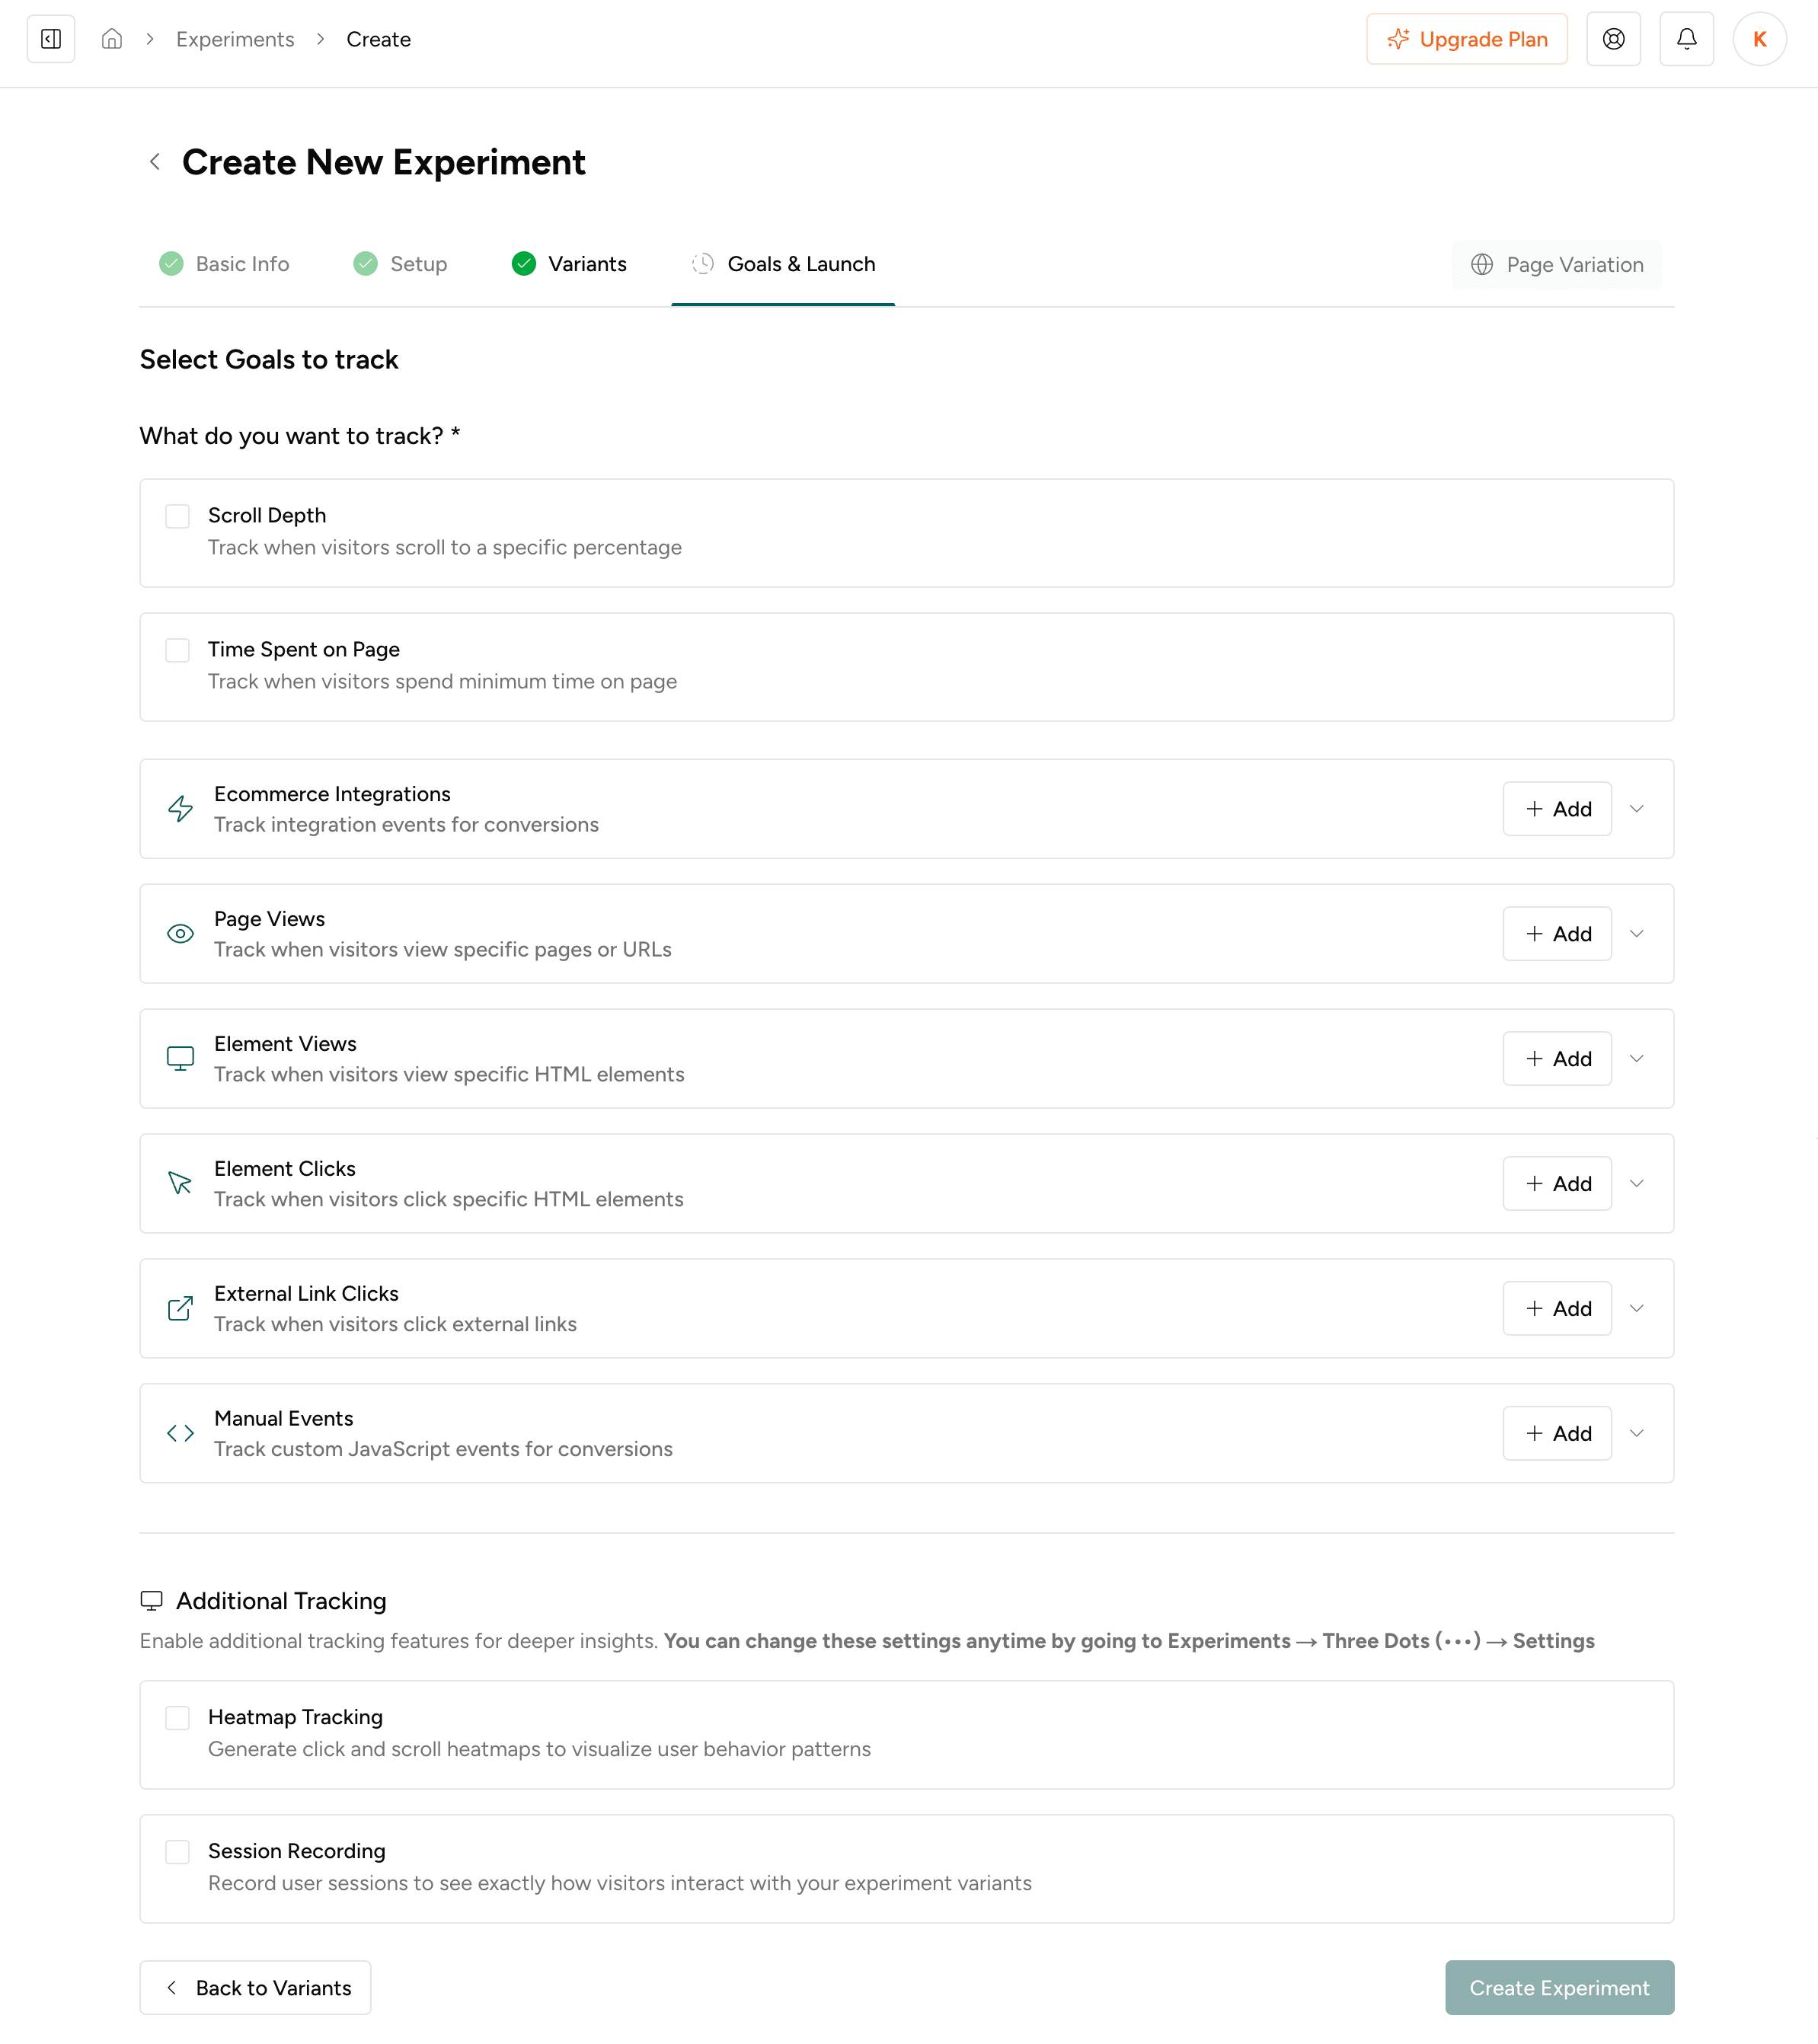
Task: Open the notifications bell
Action: 1686,39
